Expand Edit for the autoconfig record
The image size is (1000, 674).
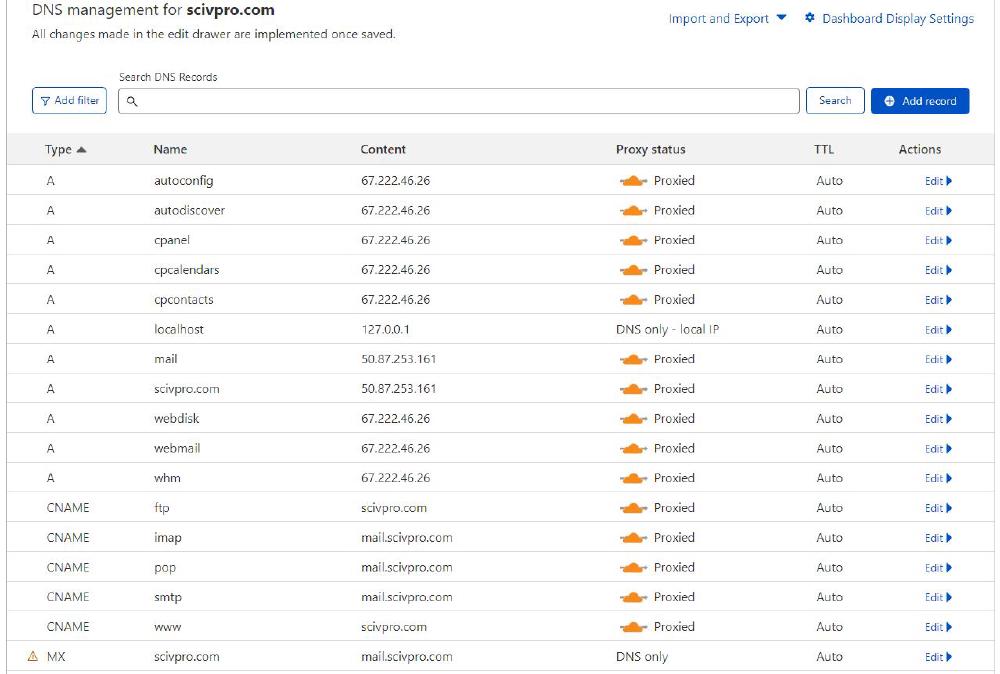click(x=938, y=181)
